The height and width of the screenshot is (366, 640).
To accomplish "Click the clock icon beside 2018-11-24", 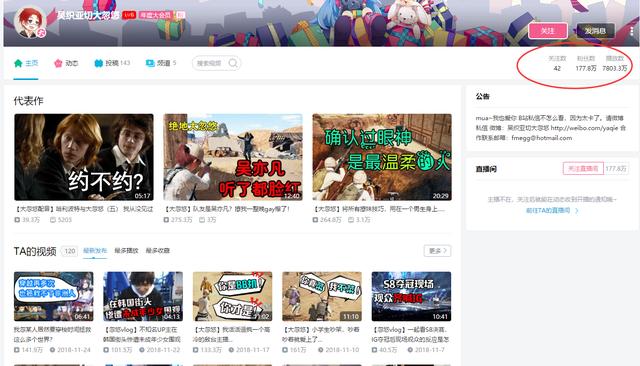I will tap(52, 350).
